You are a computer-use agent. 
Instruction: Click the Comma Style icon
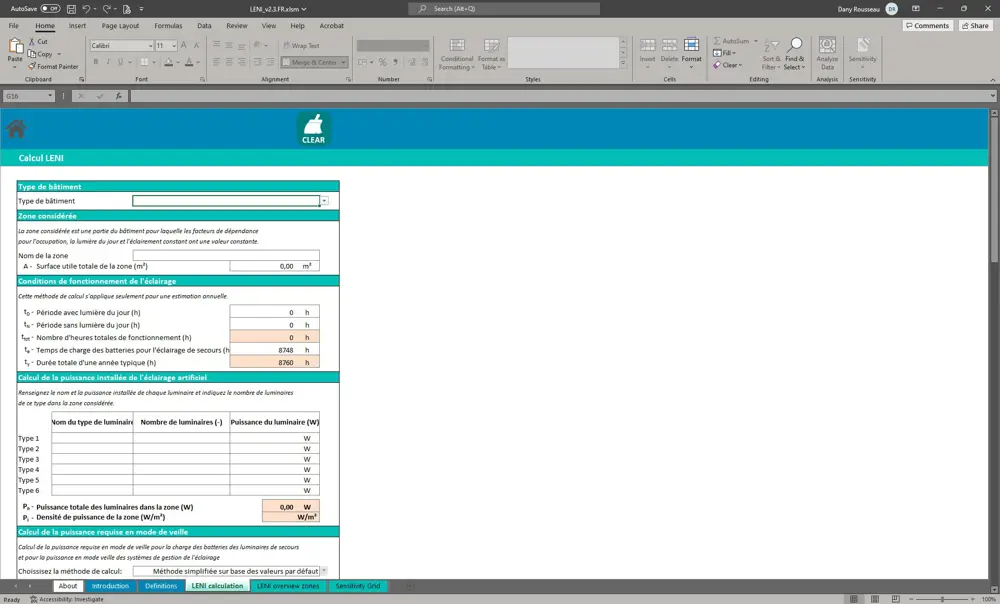pos(395,62)
